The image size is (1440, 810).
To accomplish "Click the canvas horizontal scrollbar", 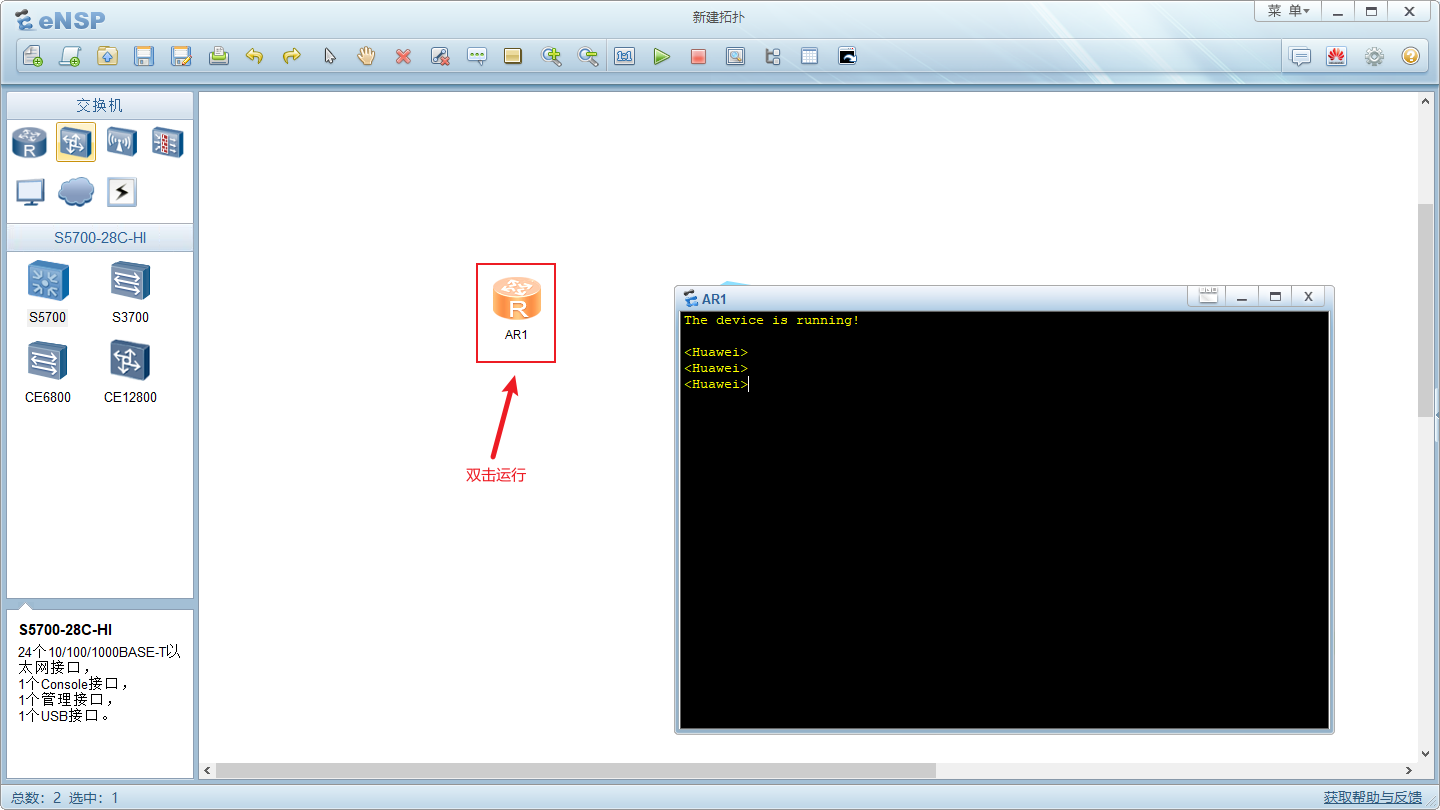I will (575, 770).
